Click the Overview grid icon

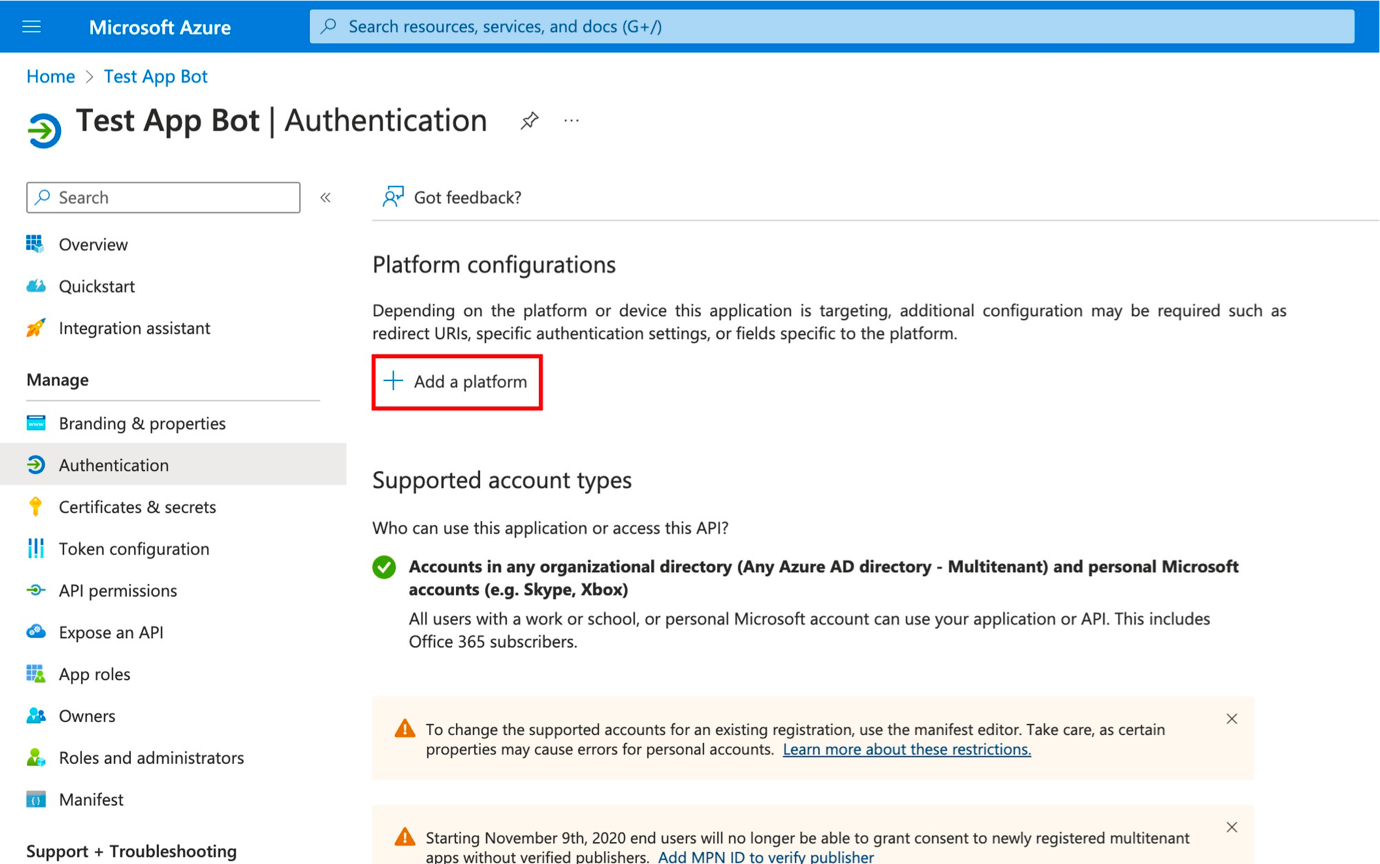[36, 244]
